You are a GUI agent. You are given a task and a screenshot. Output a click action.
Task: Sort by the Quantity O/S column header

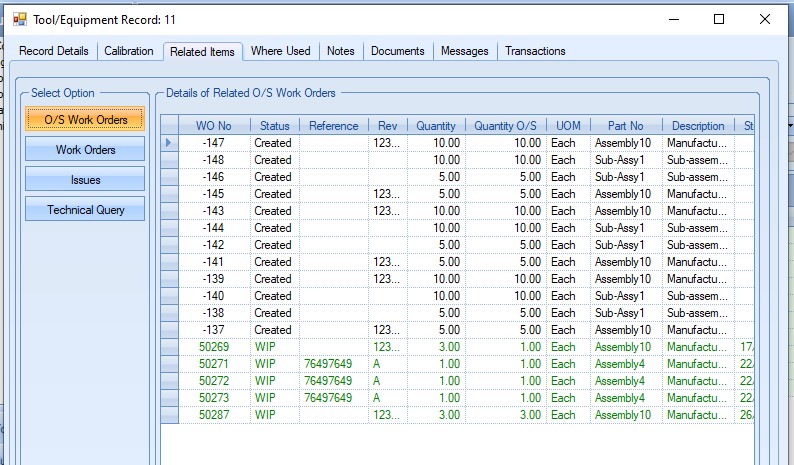click(x=505, y=126)
